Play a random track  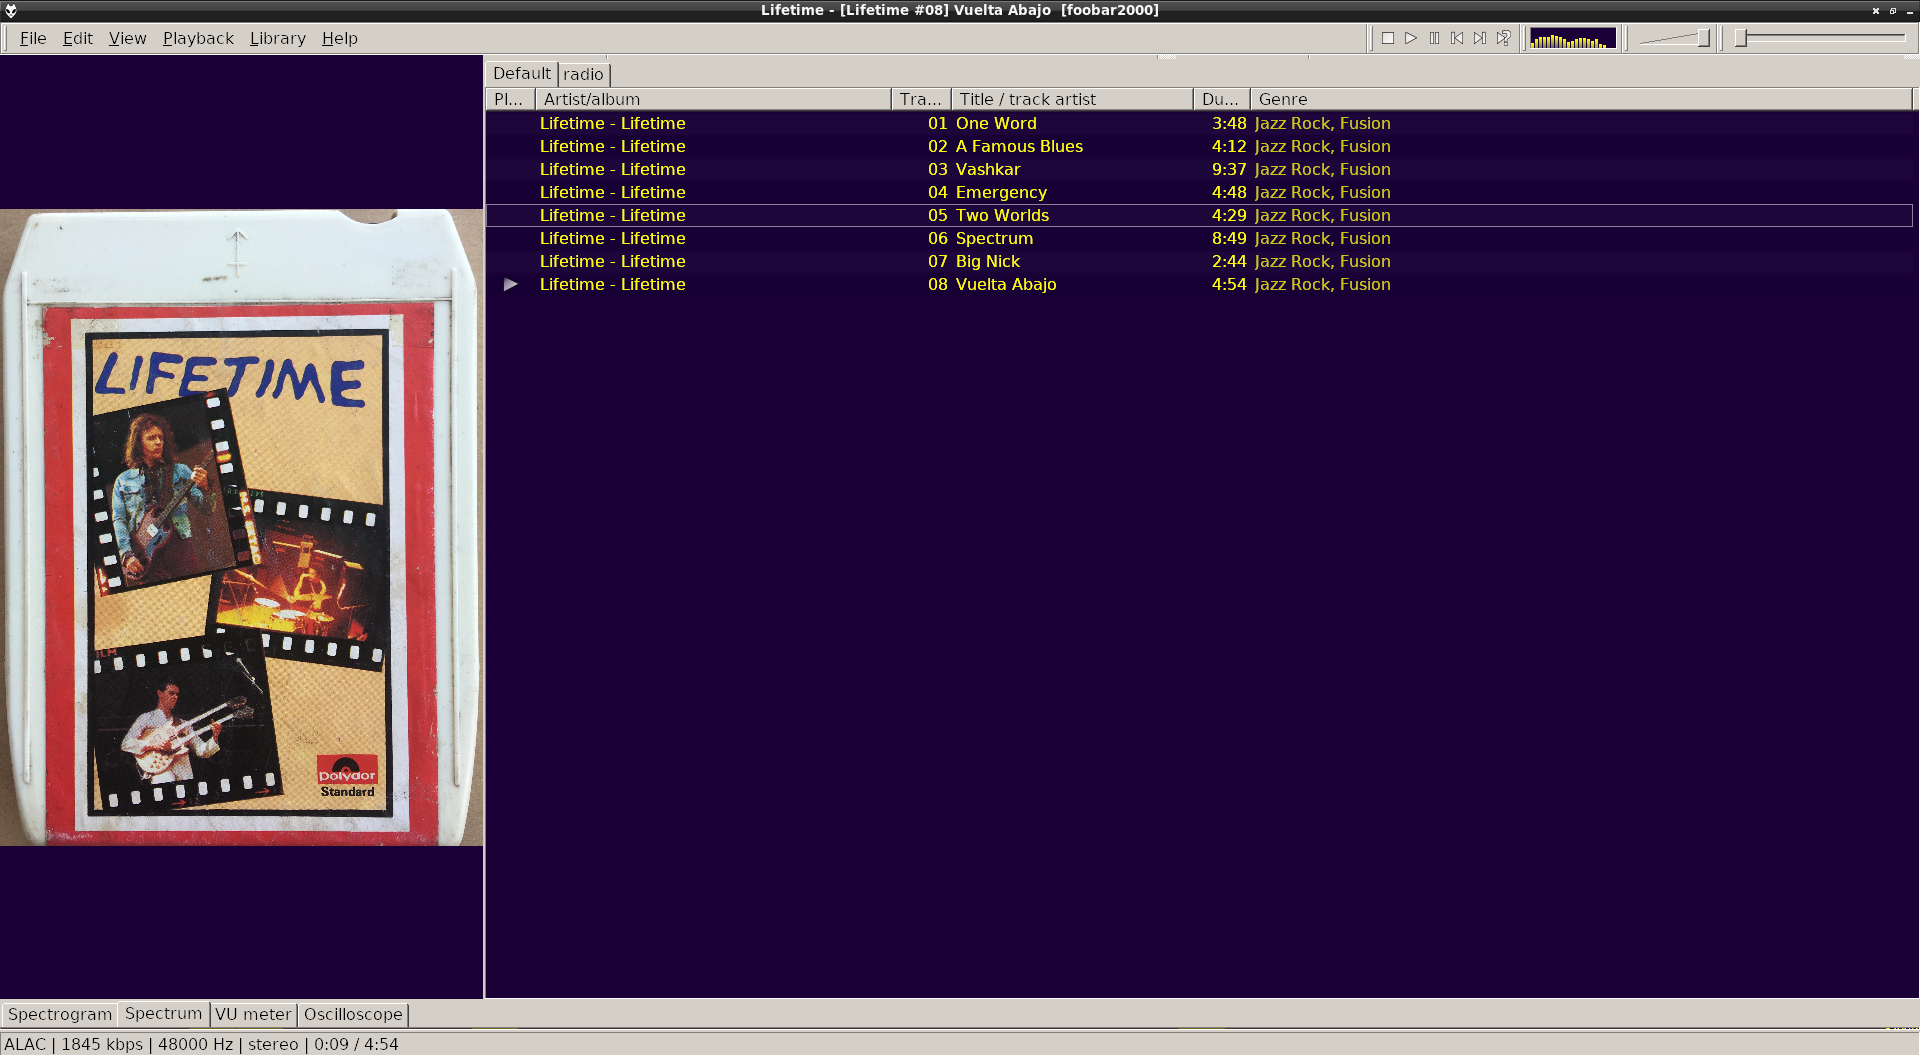point(1503,38)
